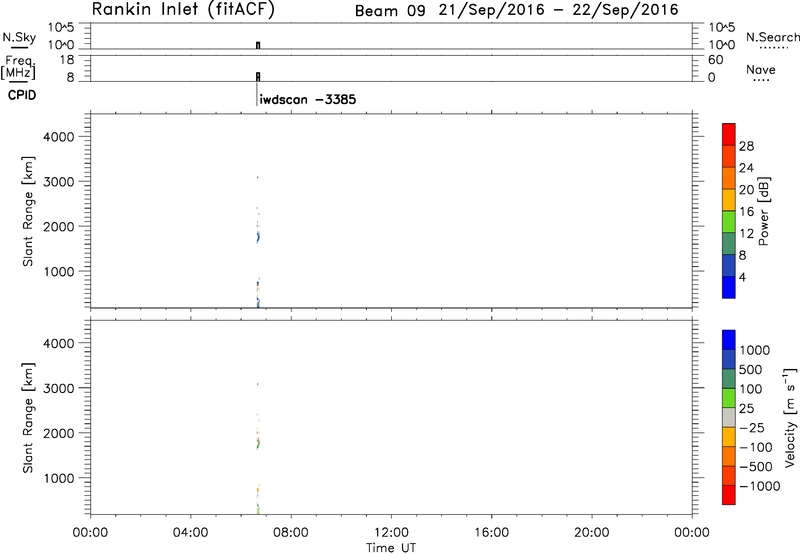This screenshot has height=554, width=800.
Task: Click the 'Beam 09' label
Action: click(x=390, y=11)
